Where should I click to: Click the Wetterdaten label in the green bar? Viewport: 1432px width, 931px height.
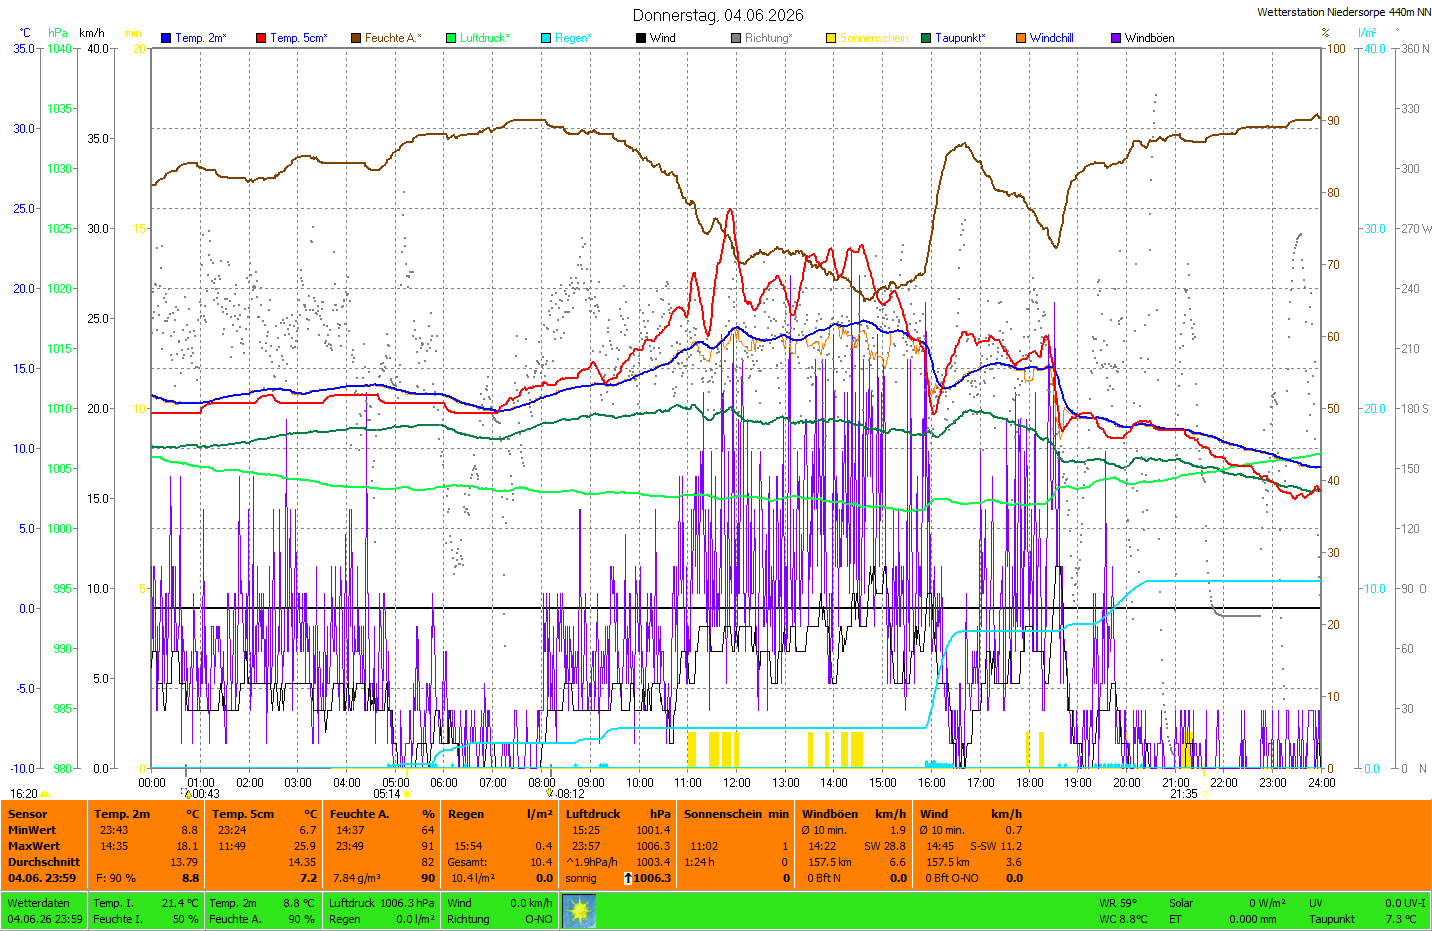coord(39,903)
